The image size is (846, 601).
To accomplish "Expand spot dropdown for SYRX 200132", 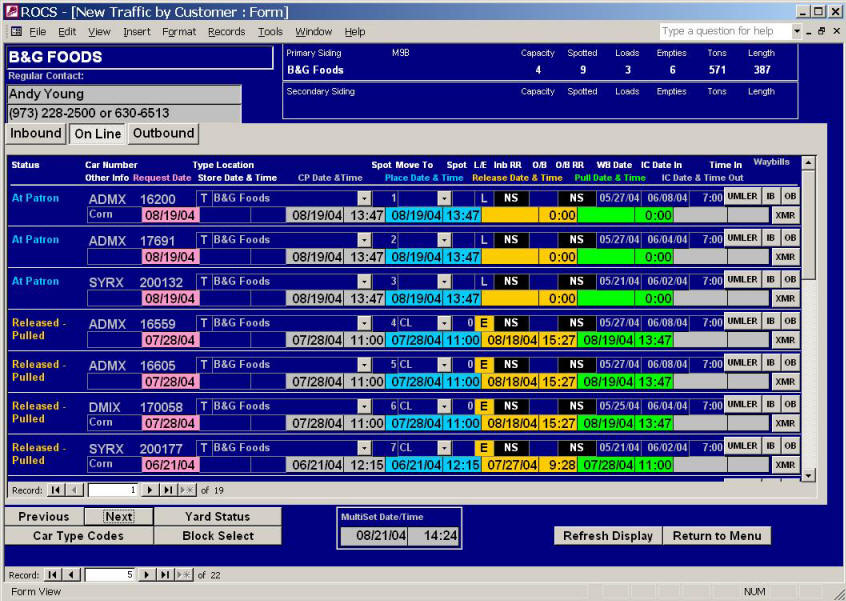I will [444, 281].
